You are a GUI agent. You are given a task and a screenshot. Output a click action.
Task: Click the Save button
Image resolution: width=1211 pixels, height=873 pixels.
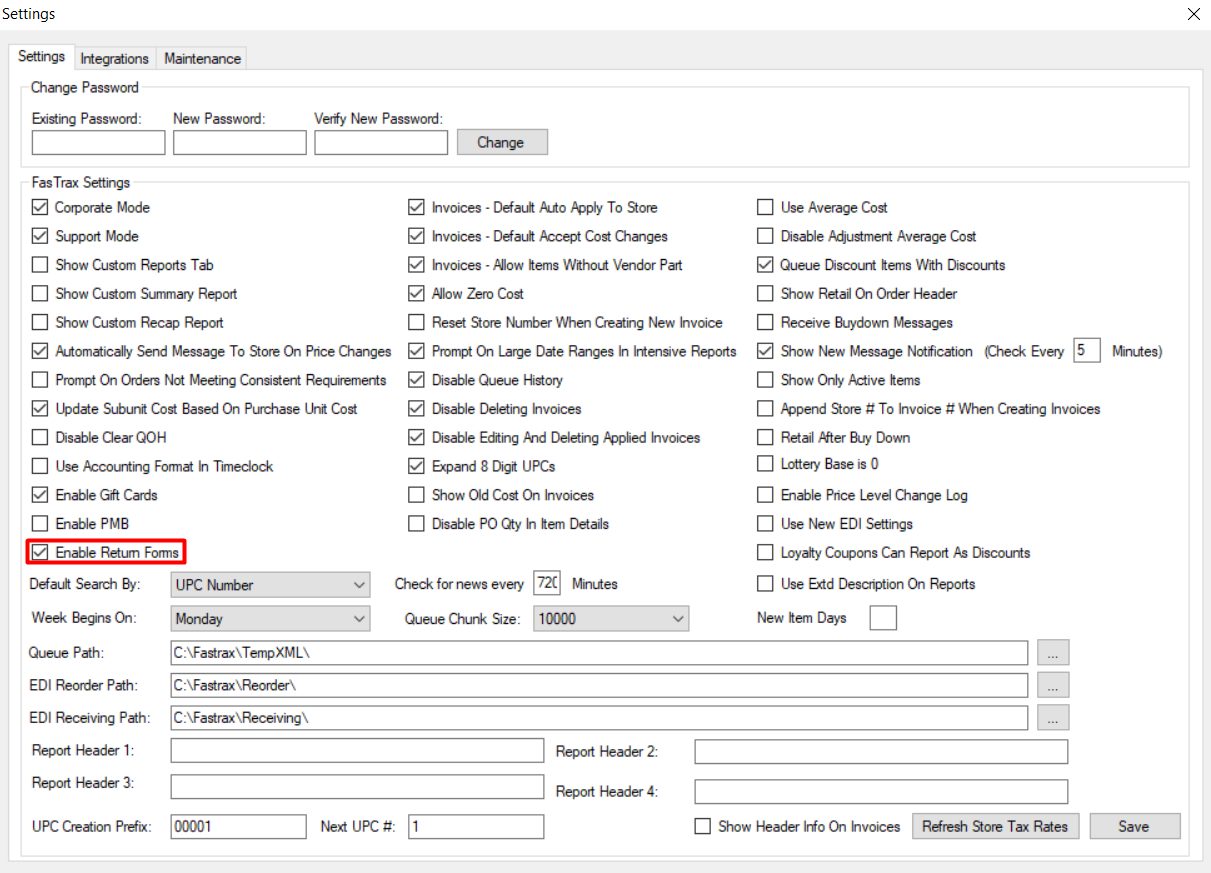[x=1134, y=826]
